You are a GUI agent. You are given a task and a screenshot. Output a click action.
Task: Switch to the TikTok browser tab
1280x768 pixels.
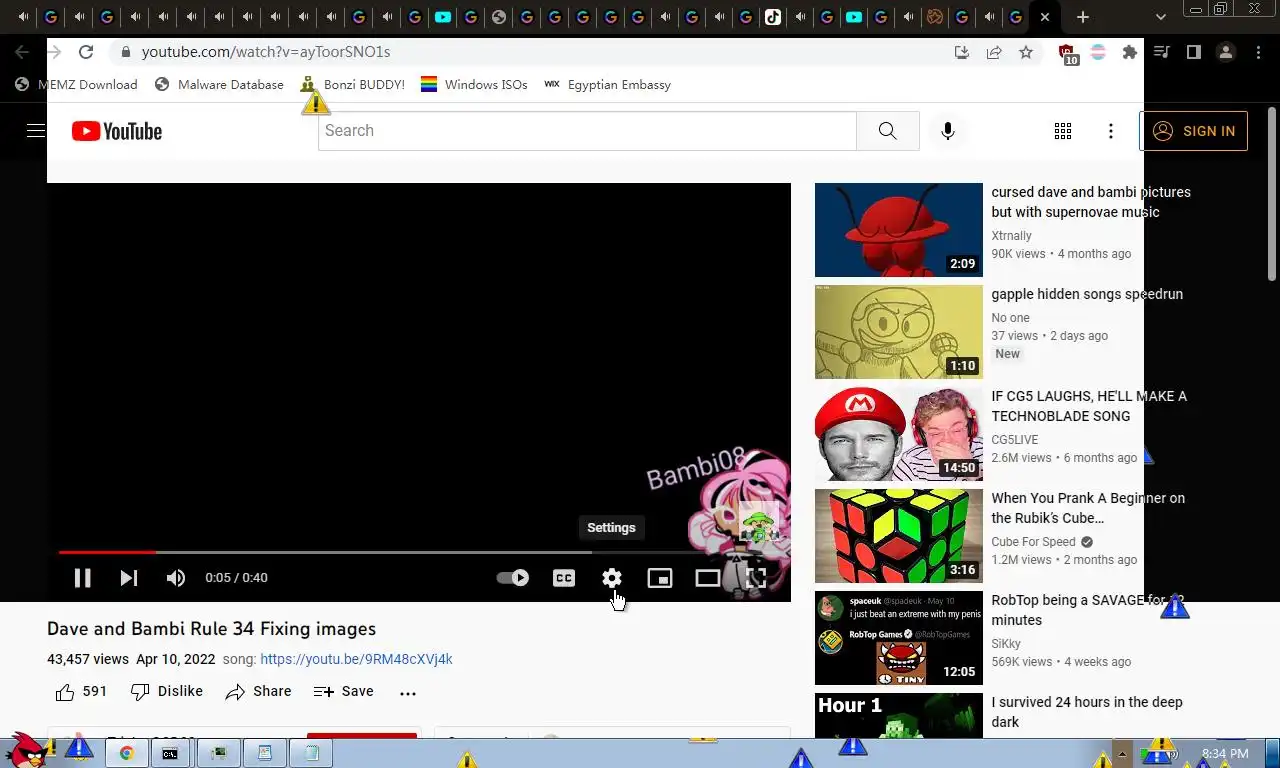[x=773, y=17]
